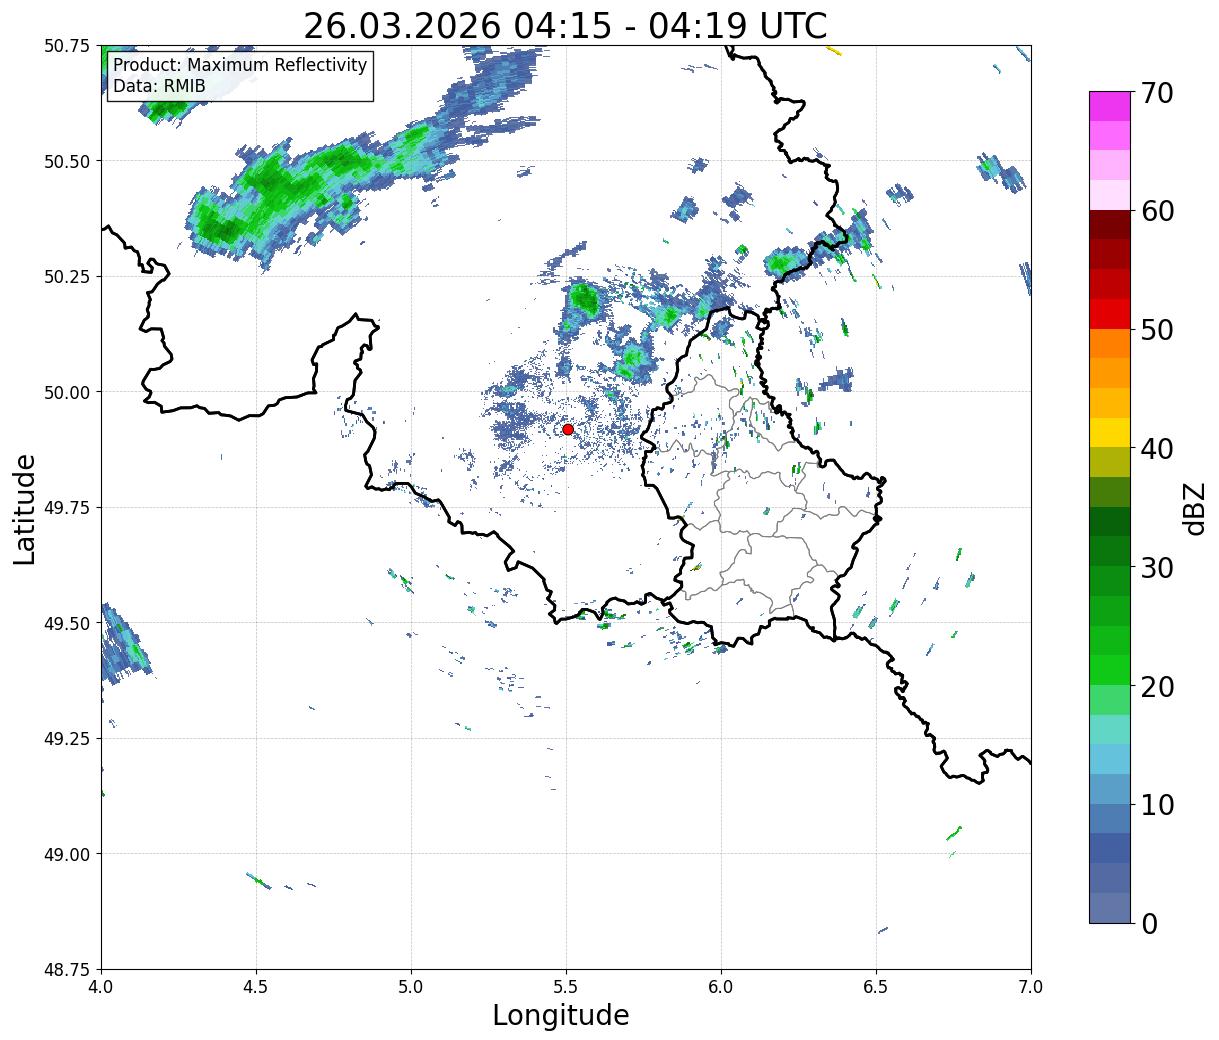Viewport: 1219px width, 1040px height.
Task: Click the longitude tick label 5.5
Action: (566, 986)
